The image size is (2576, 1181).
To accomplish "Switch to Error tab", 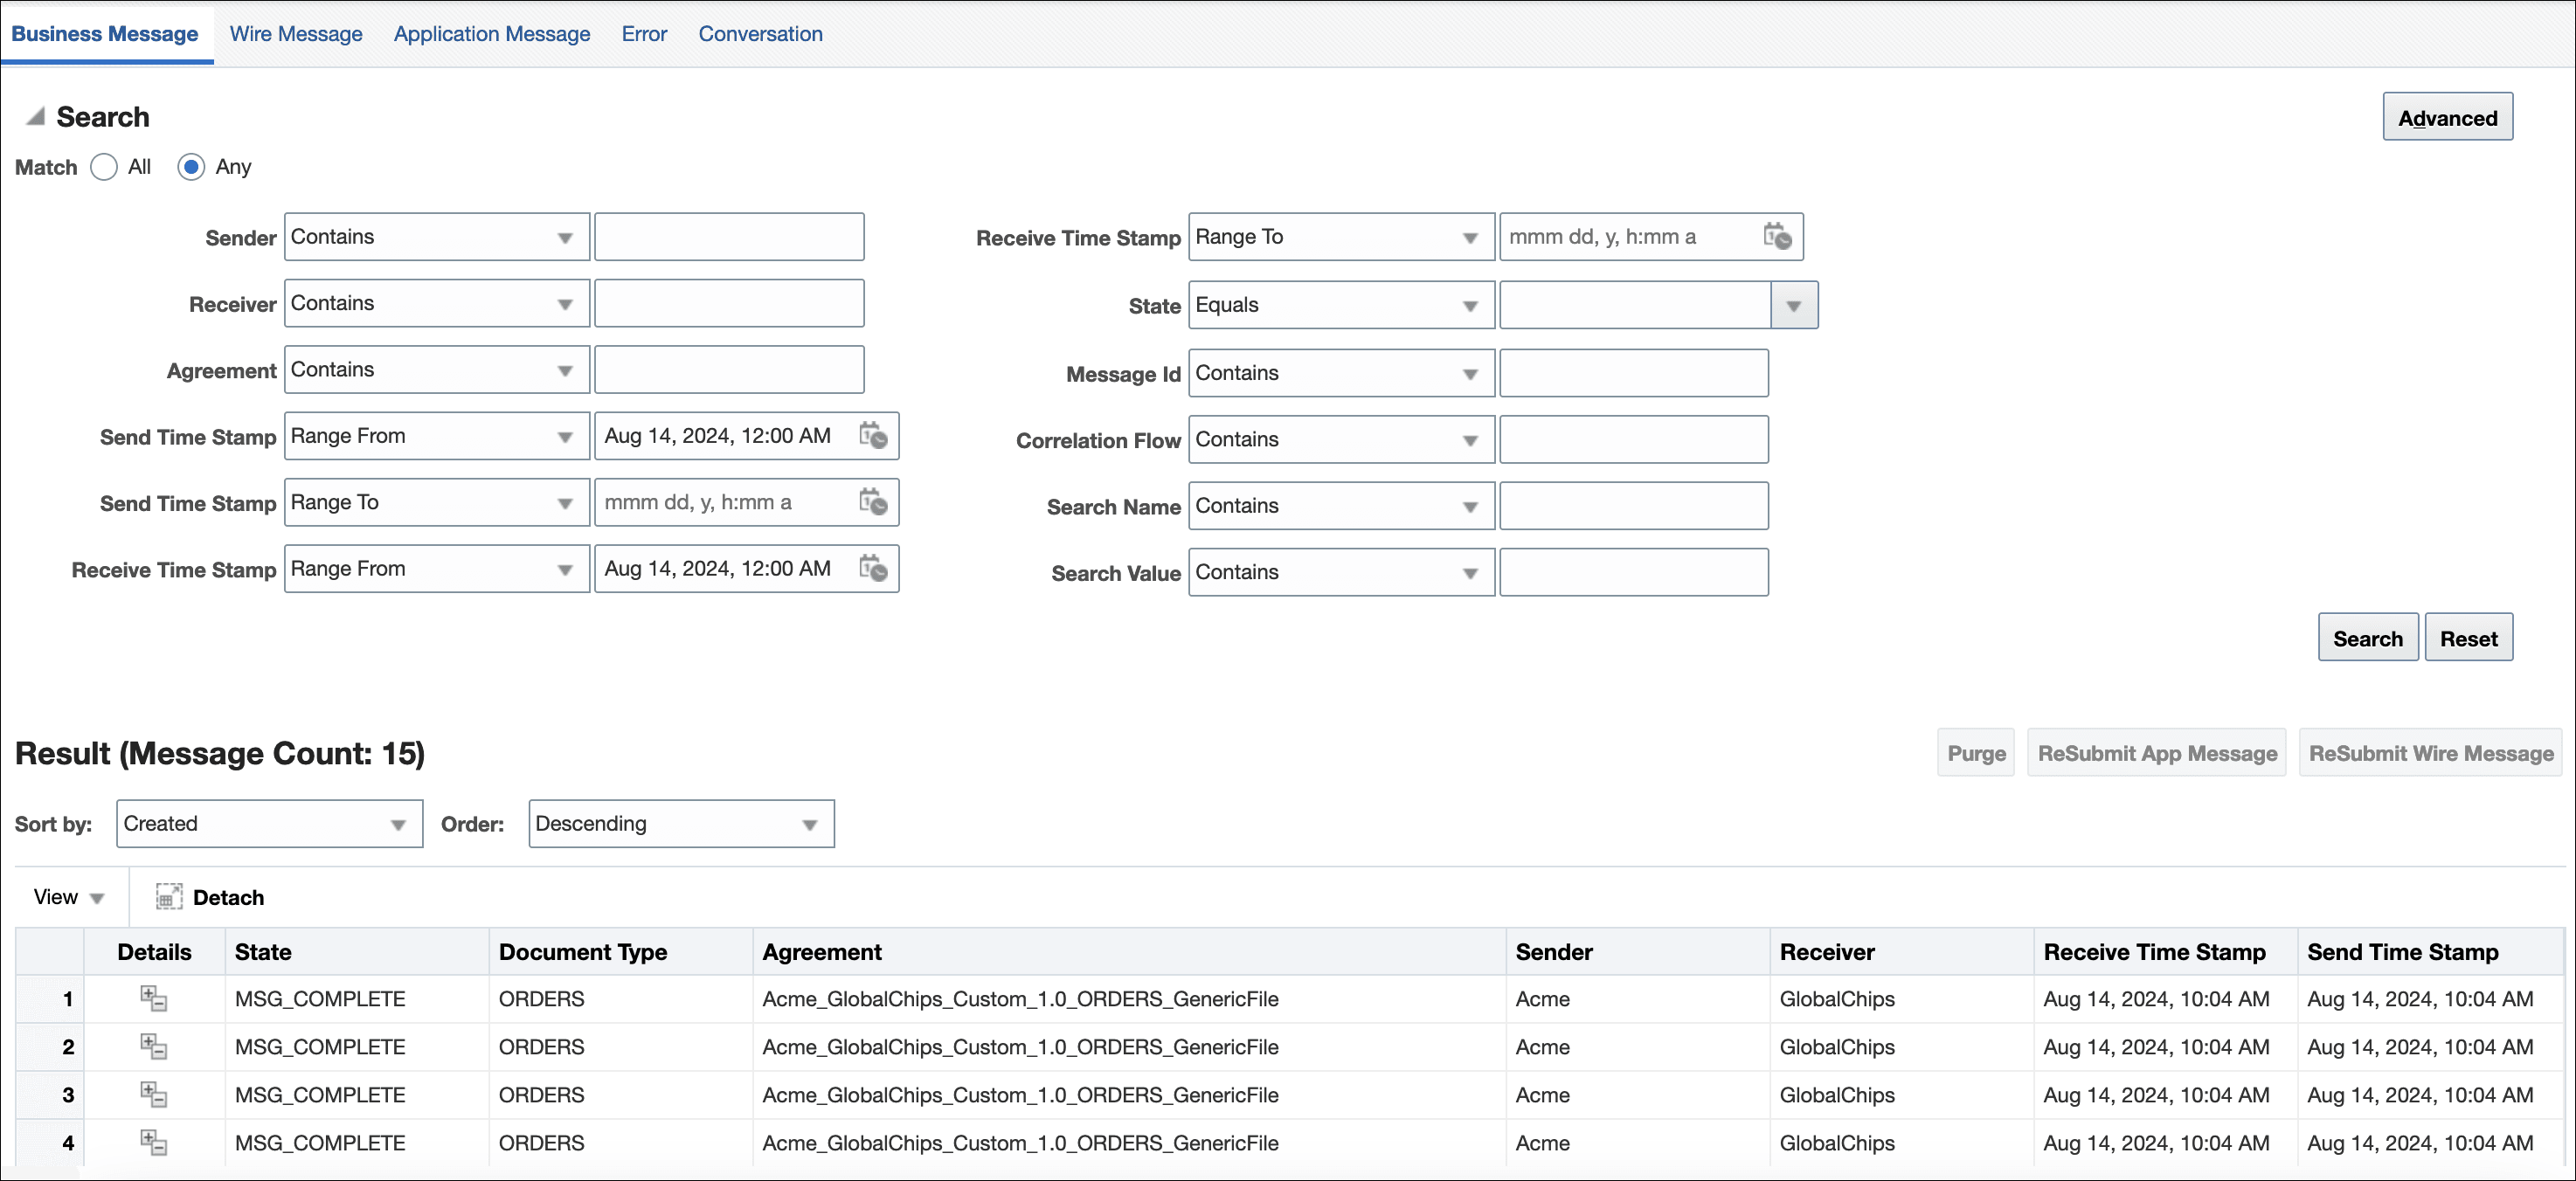I will click(644, 34).
